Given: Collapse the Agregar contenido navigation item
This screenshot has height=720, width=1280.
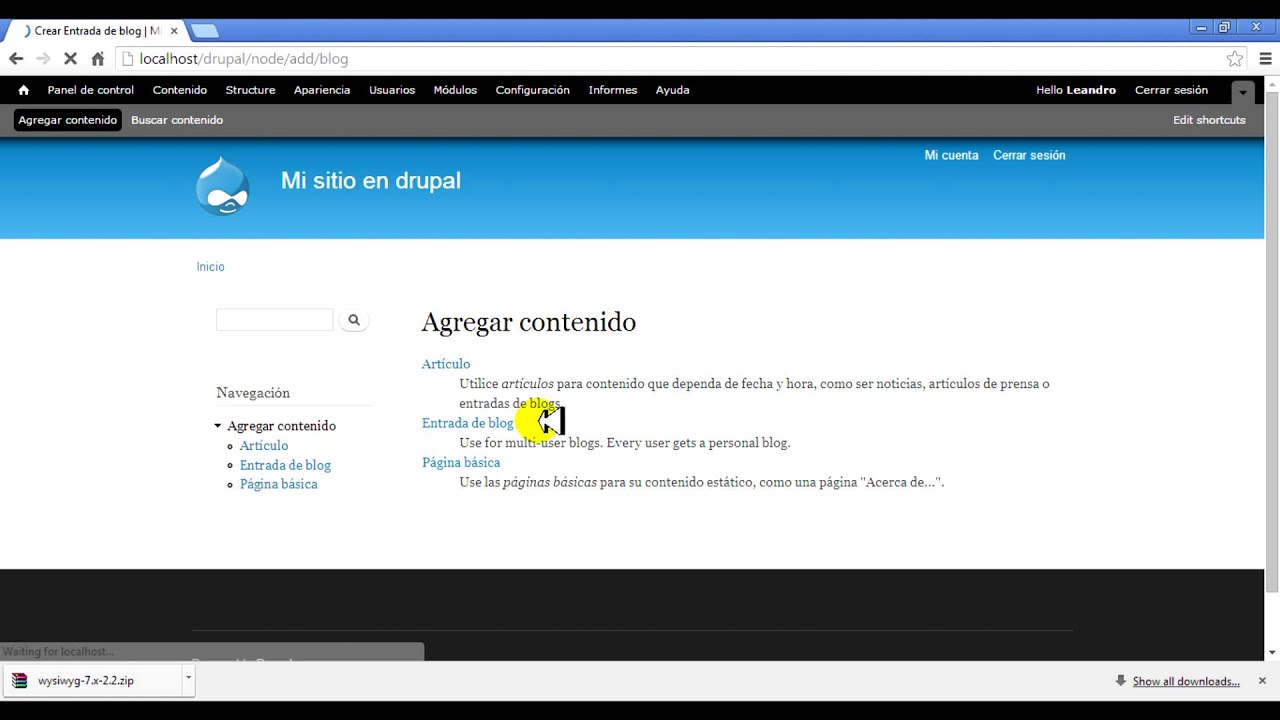Looking at the screenshot, I should [x=218, y=426].
